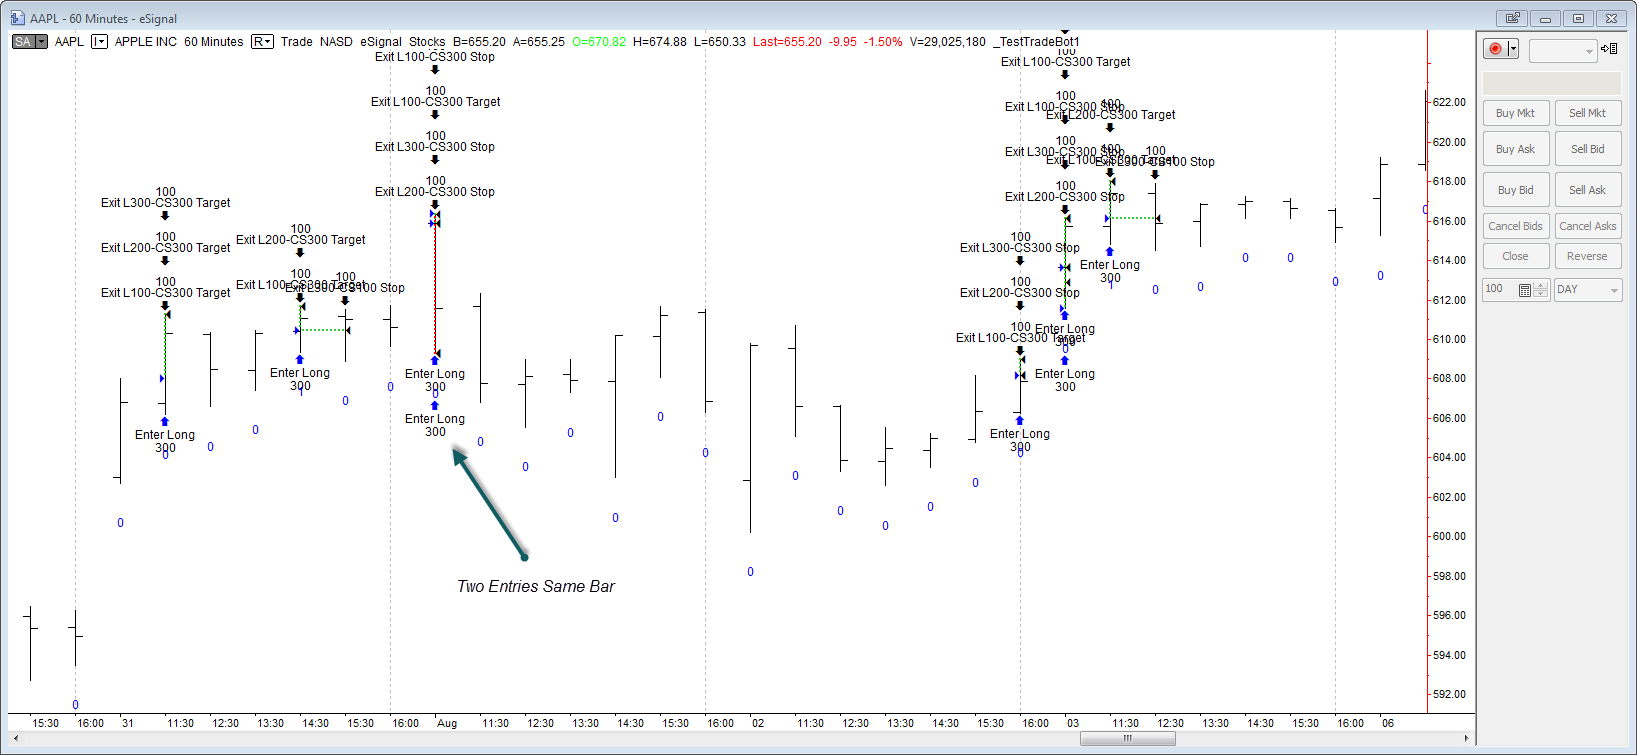Click the empty status field above Buy Mkt

point(1552,83)
